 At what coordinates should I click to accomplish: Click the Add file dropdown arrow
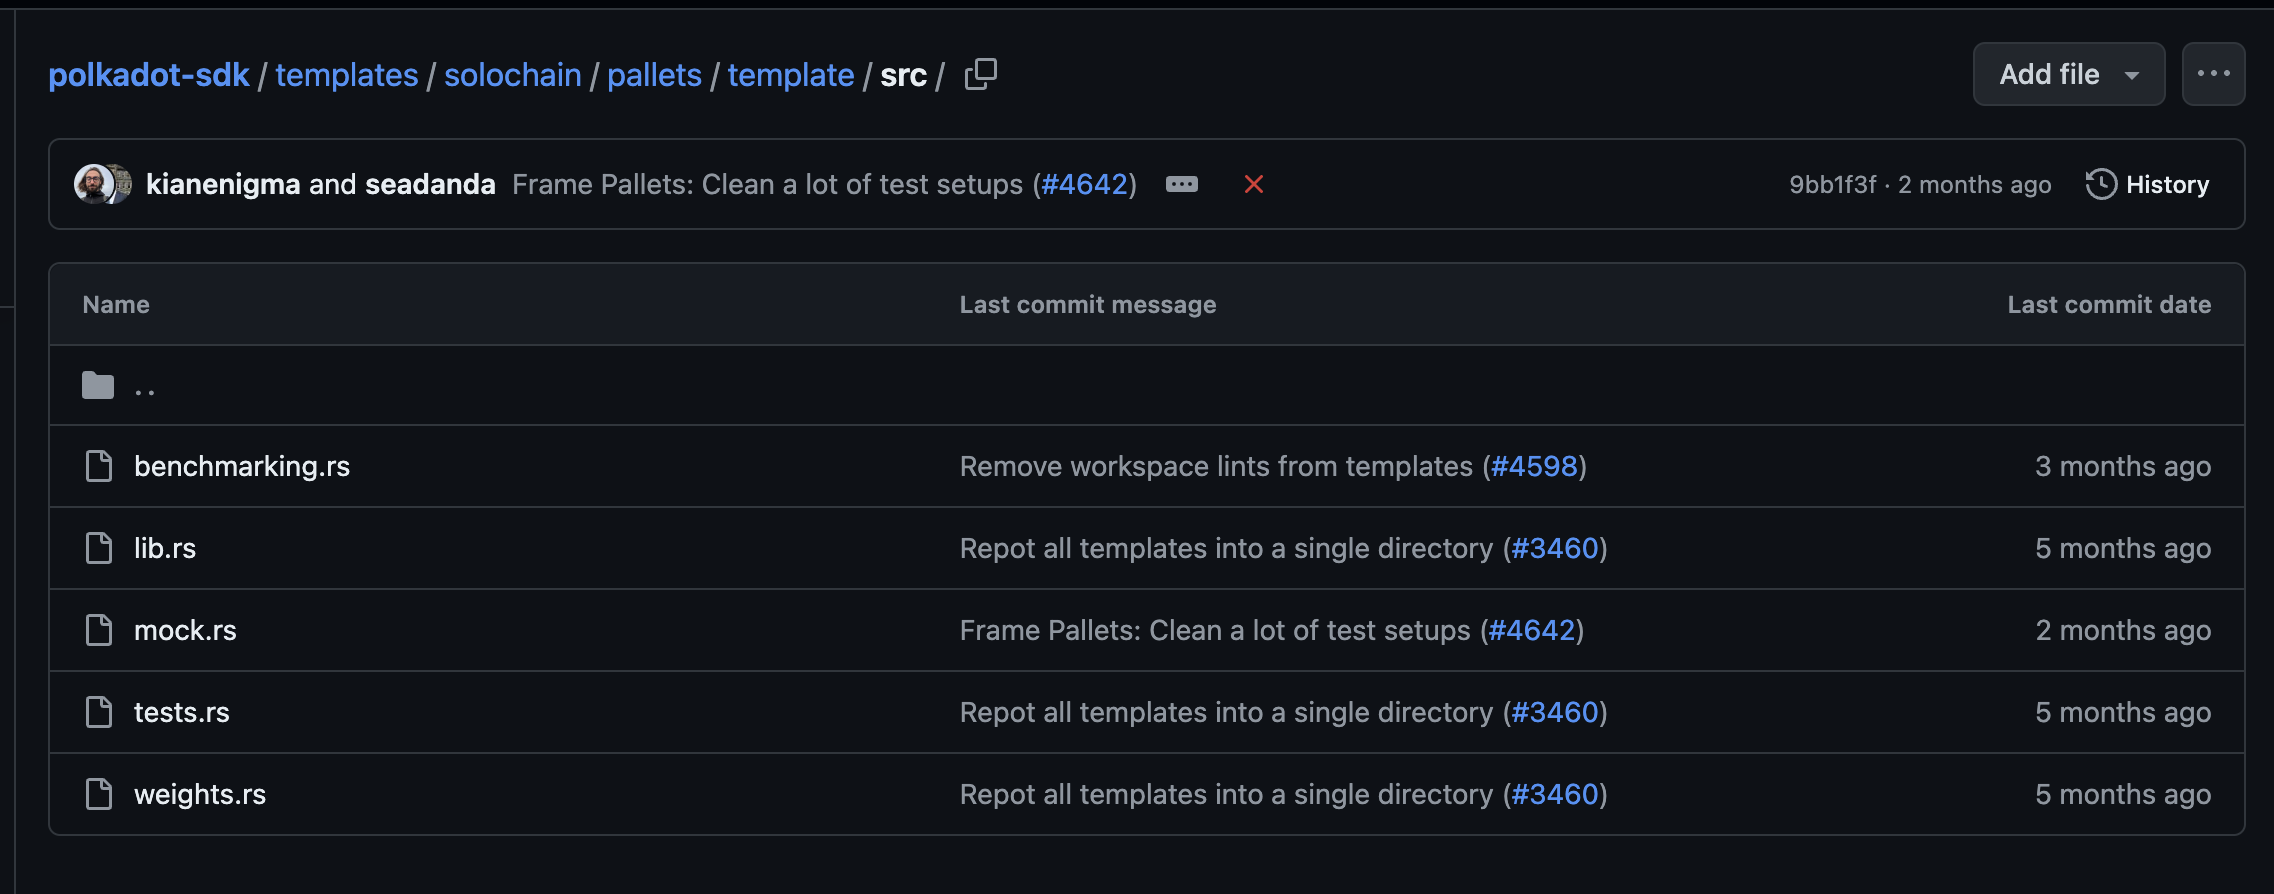(2132, 75)
